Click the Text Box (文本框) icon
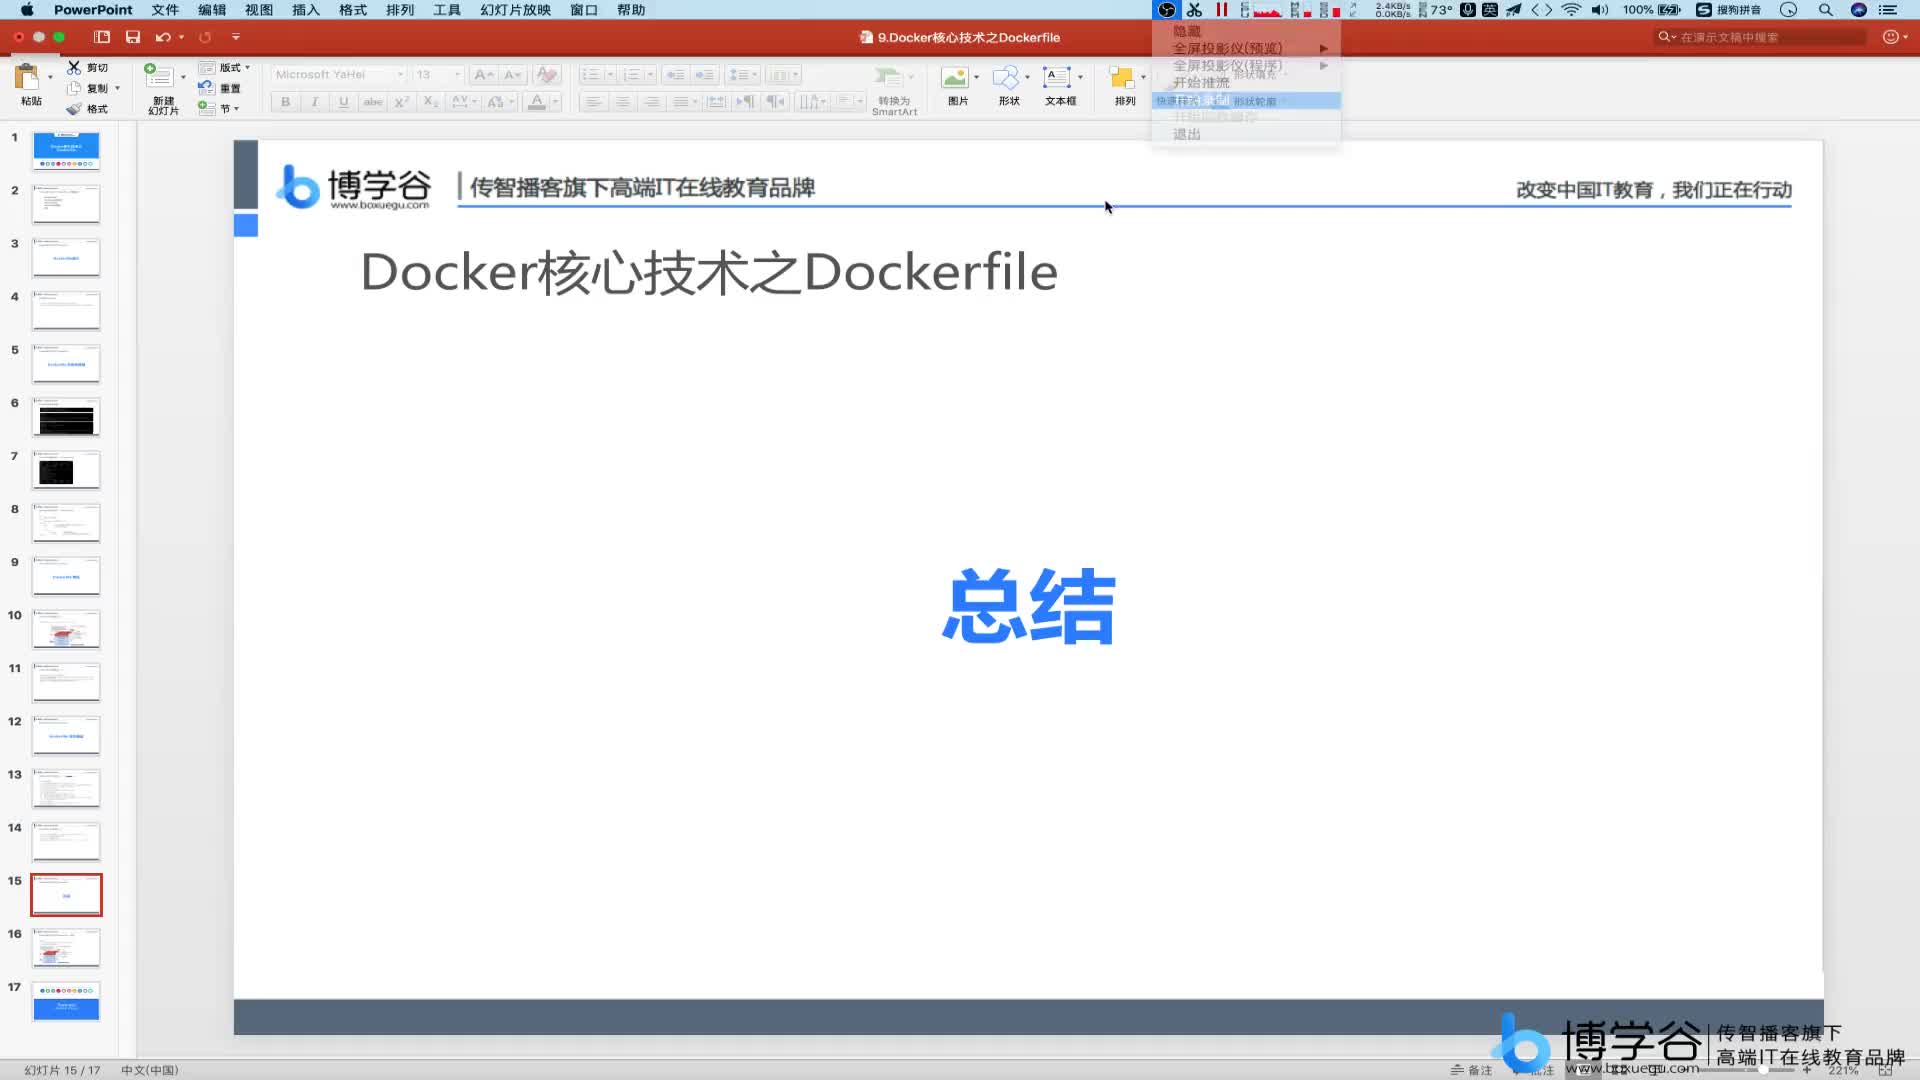Image resolution: width=1920 pixels, height=1080 pixels. point(1057,78)
